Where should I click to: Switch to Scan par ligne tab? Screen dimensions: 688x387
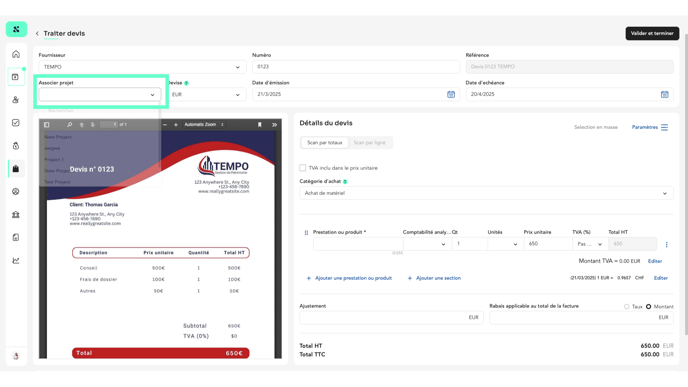point(369,143)
